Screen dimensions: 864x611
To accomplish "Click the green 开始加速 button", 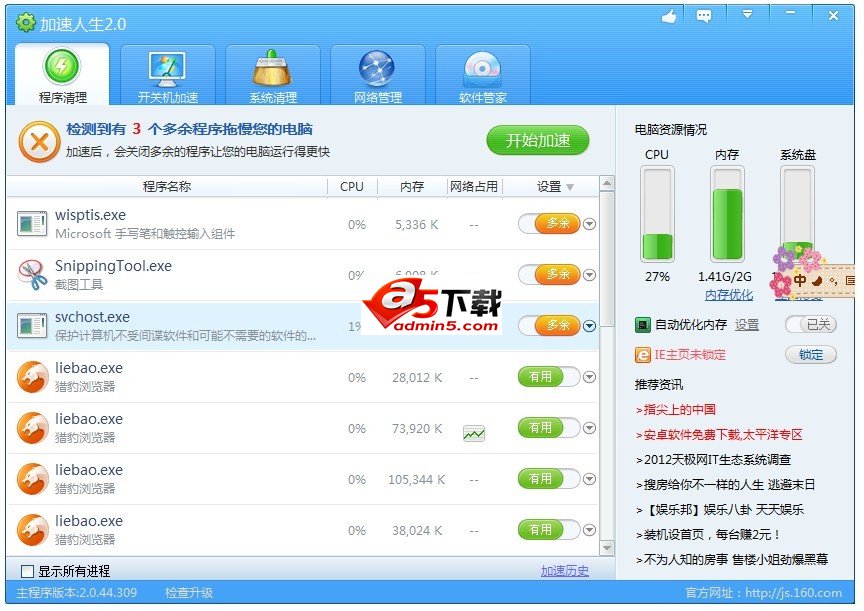I will pyautogui.click(x=538, y=141).
